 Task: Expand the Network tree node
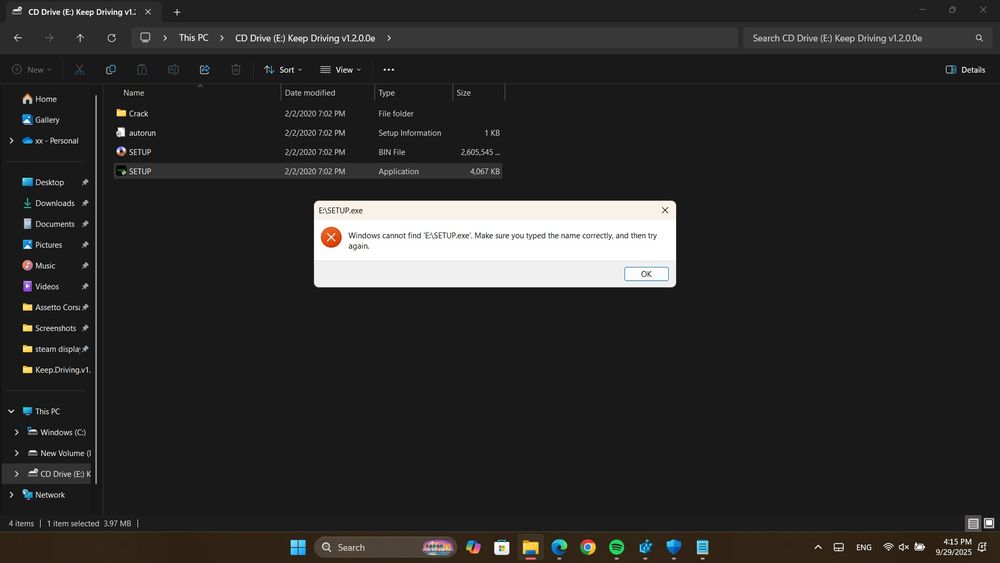11,494
